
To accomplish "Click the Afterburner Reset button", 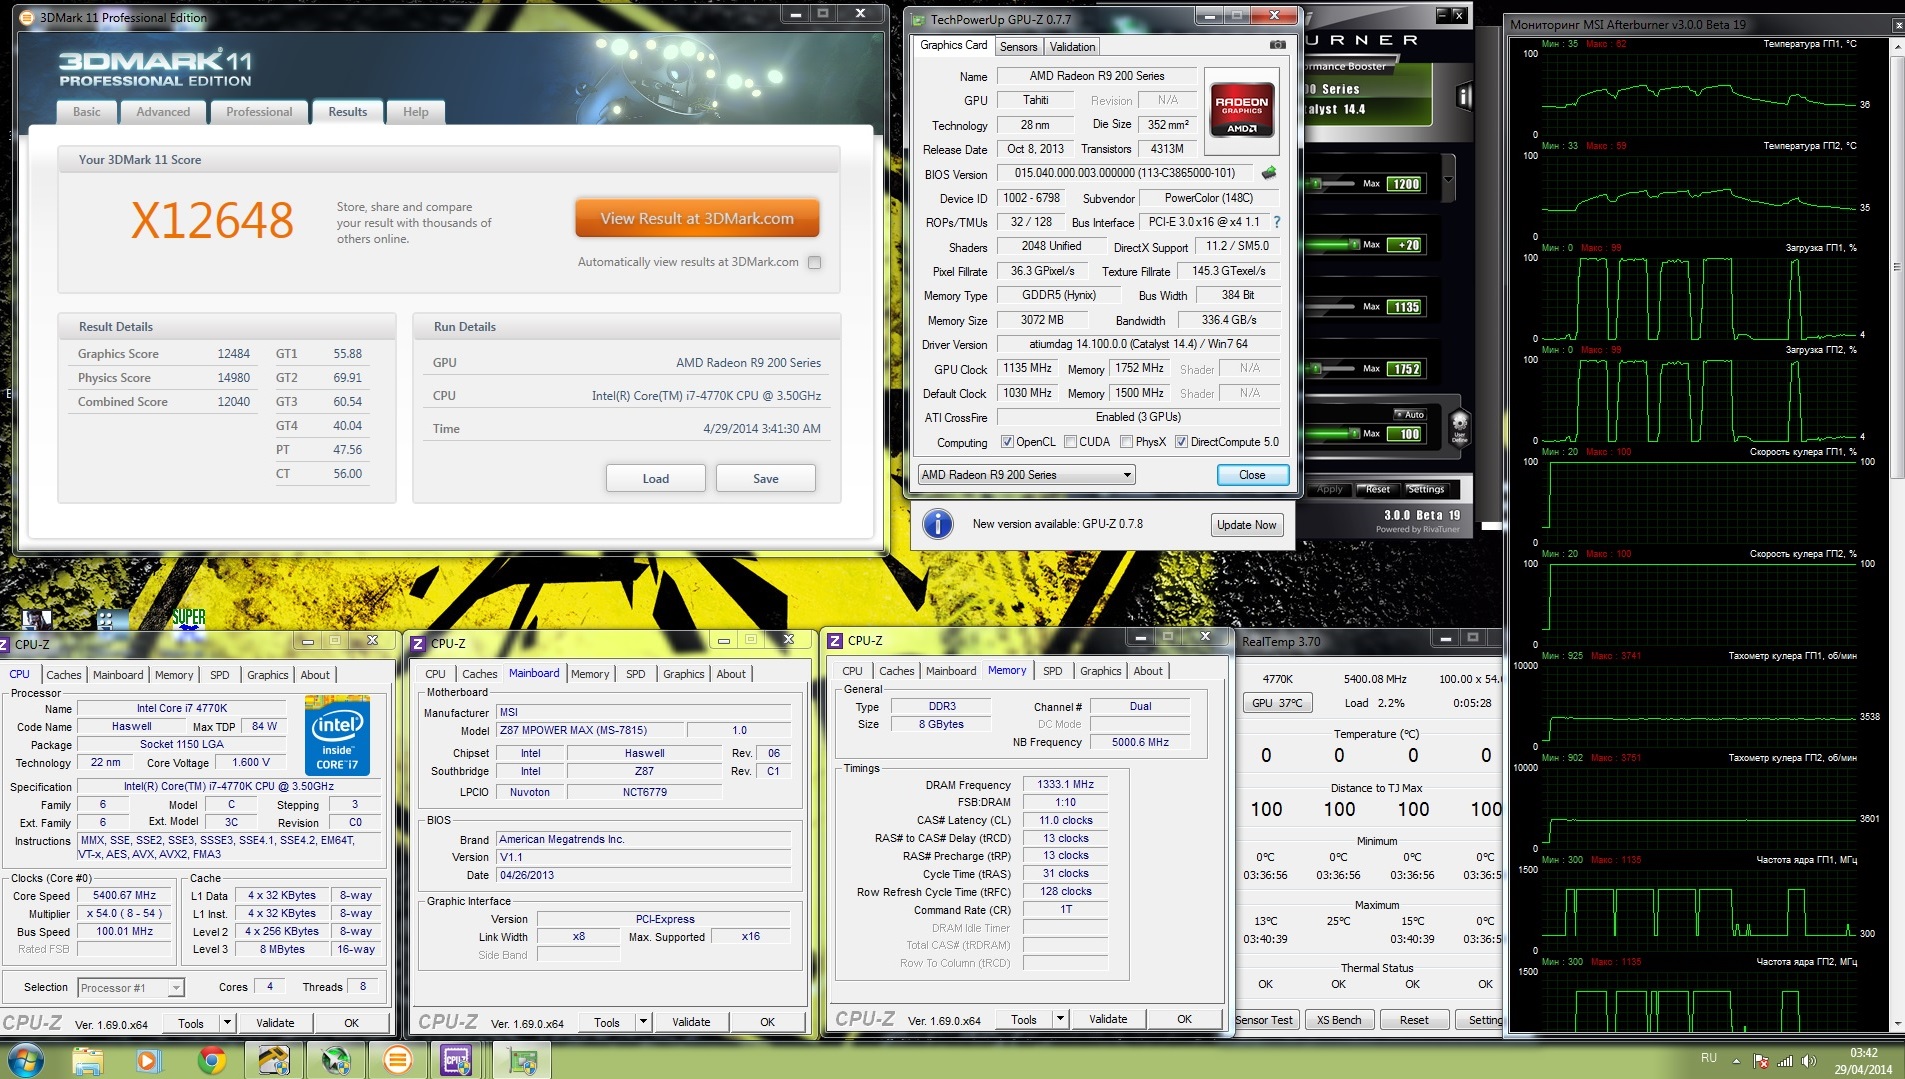I will point(1378,489).
